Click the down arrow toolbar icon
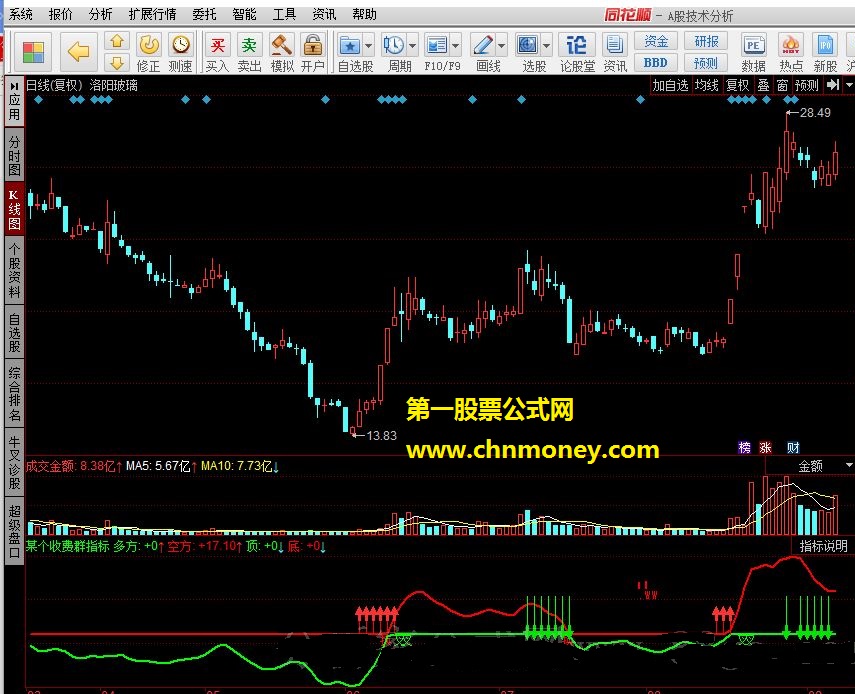Viewport: 855px width, 694px height. click(117, 63)
